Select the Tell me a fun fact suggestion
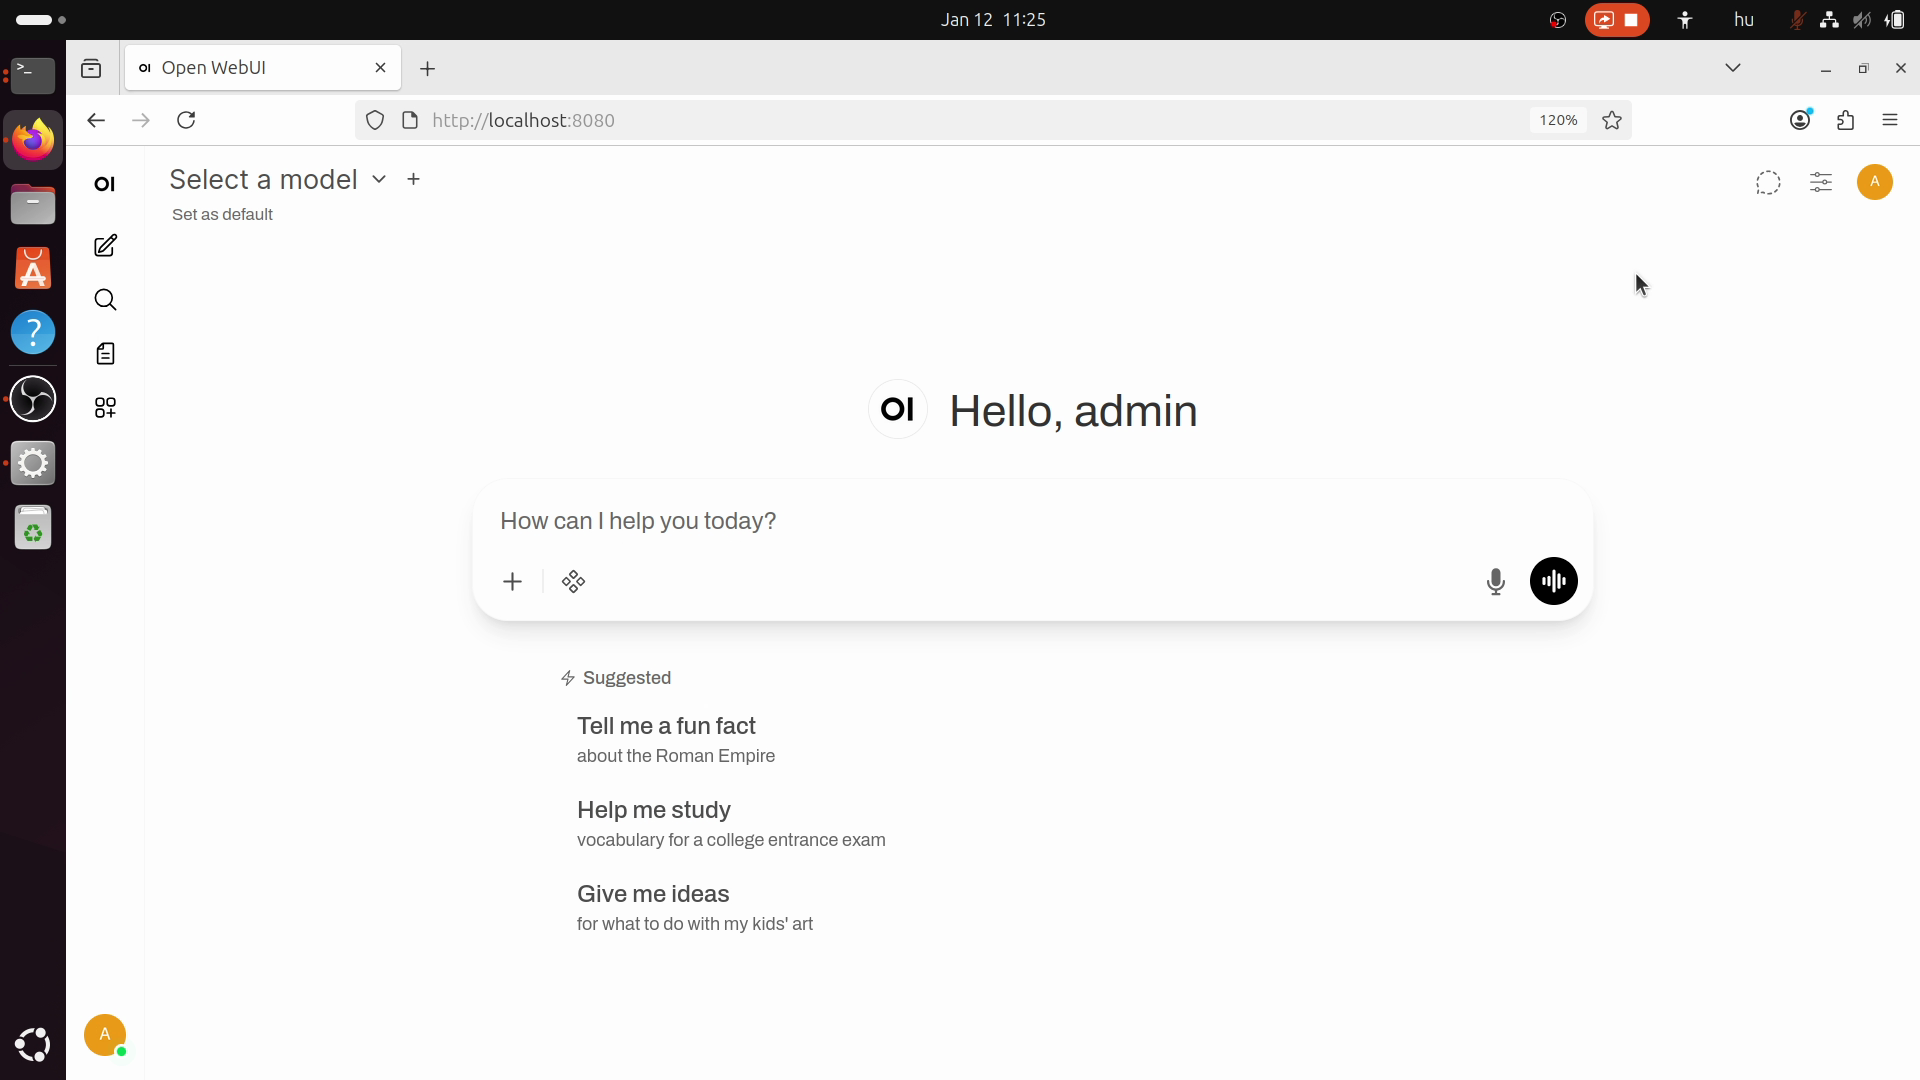This screenshot has width=1920, height=1080. click(666, 726)
